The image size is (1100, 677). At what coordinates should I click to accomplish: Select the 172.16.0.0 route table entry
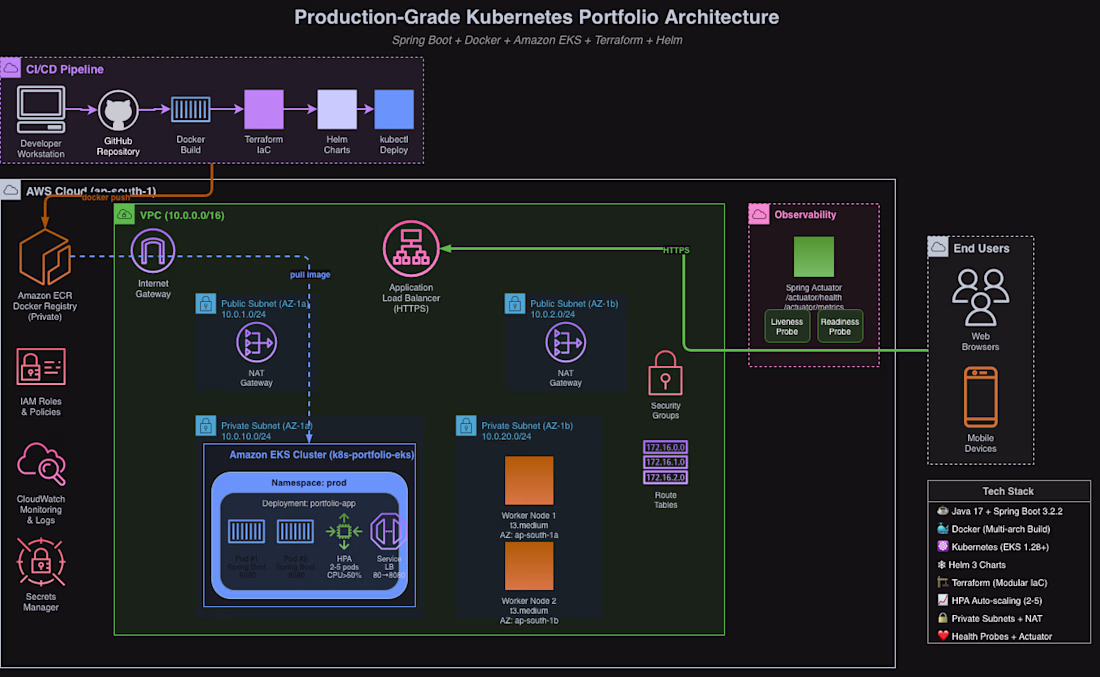[x=665, y=448]
